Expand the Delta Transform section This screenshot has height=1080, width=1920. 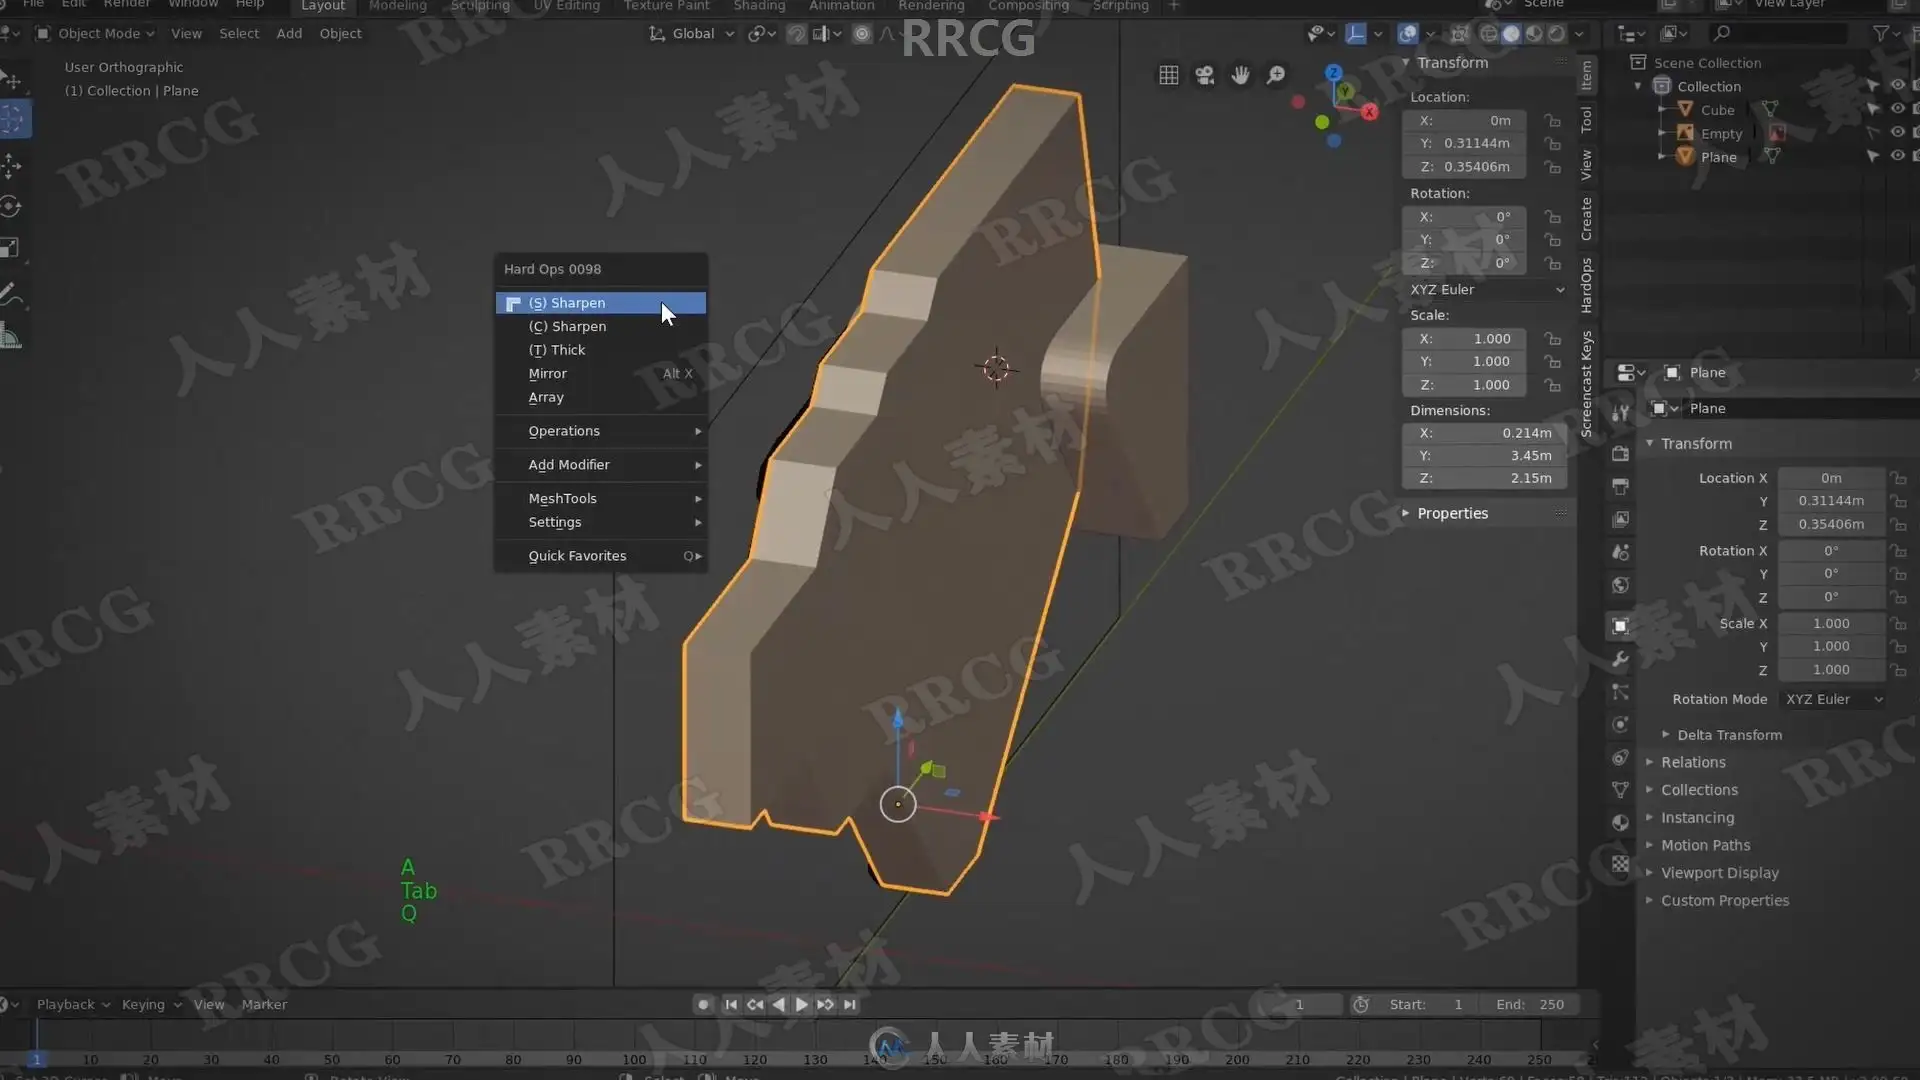click(1729, 735)
